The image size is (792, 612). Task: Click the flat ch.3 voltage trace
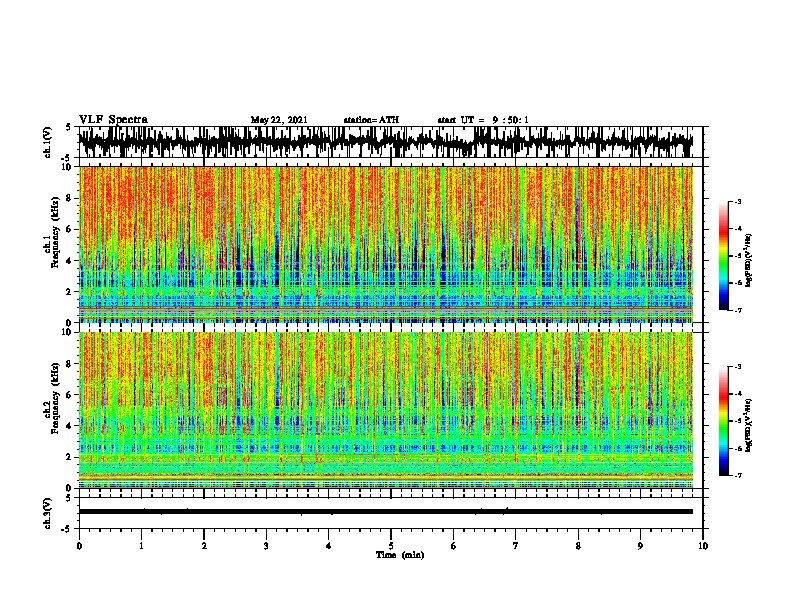[385, 512]
